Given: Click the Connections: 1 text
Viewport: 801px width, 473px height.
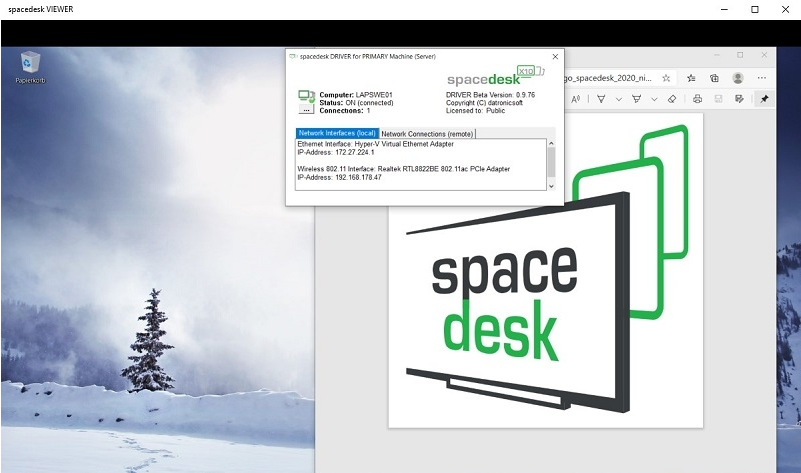Looking at the screenshot, I should pyautogui.click(x=345, y=110).
